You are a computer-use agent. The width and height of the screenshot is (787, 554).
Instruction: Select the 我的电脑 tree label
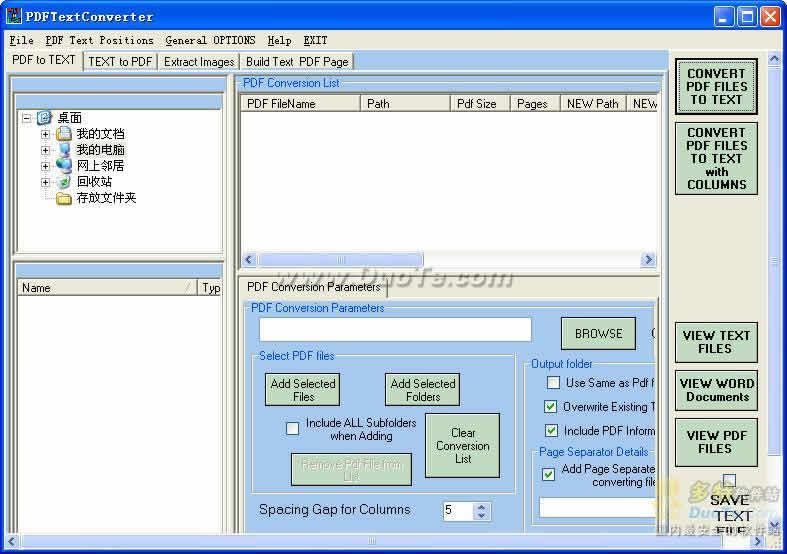tap(100, 150)
